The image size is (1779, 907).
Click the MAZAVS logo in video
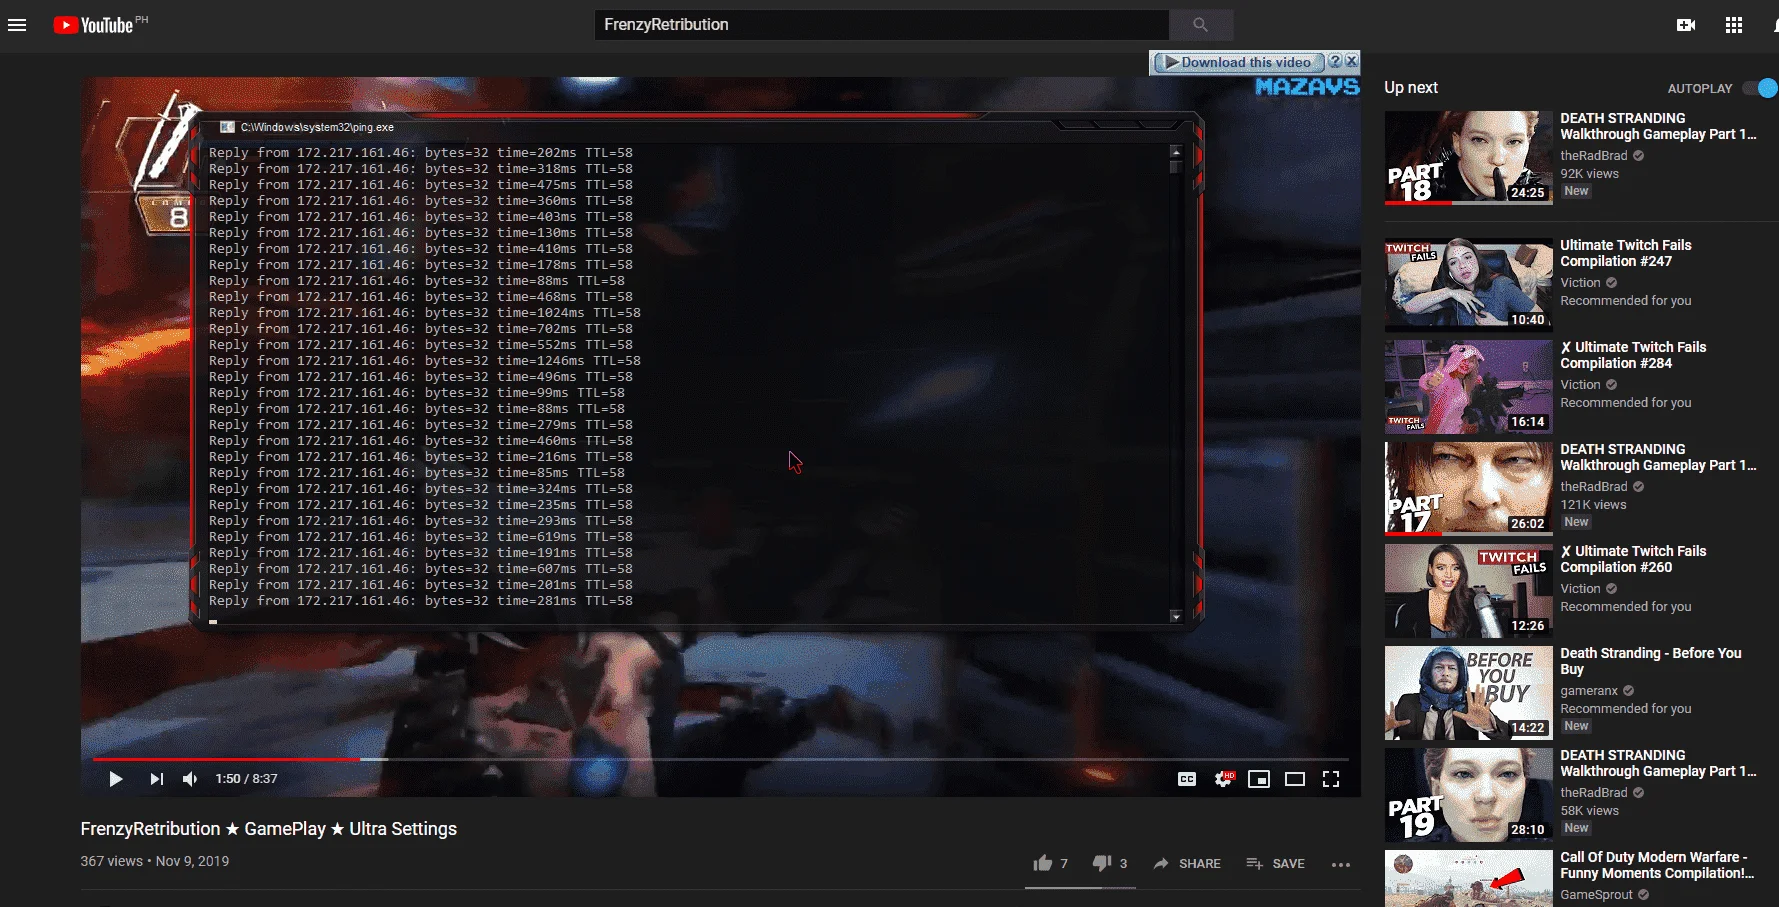tap(1307, 87)
